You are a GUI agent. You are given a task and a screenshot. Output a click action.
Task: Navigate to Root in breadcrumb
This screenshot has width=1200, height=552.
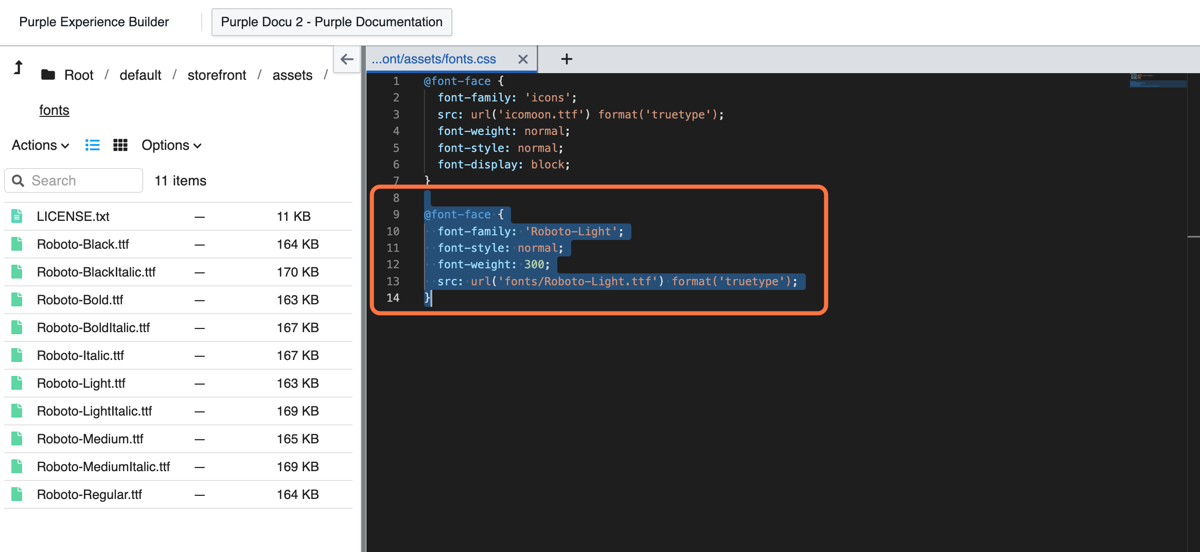(x=79, y=75)
